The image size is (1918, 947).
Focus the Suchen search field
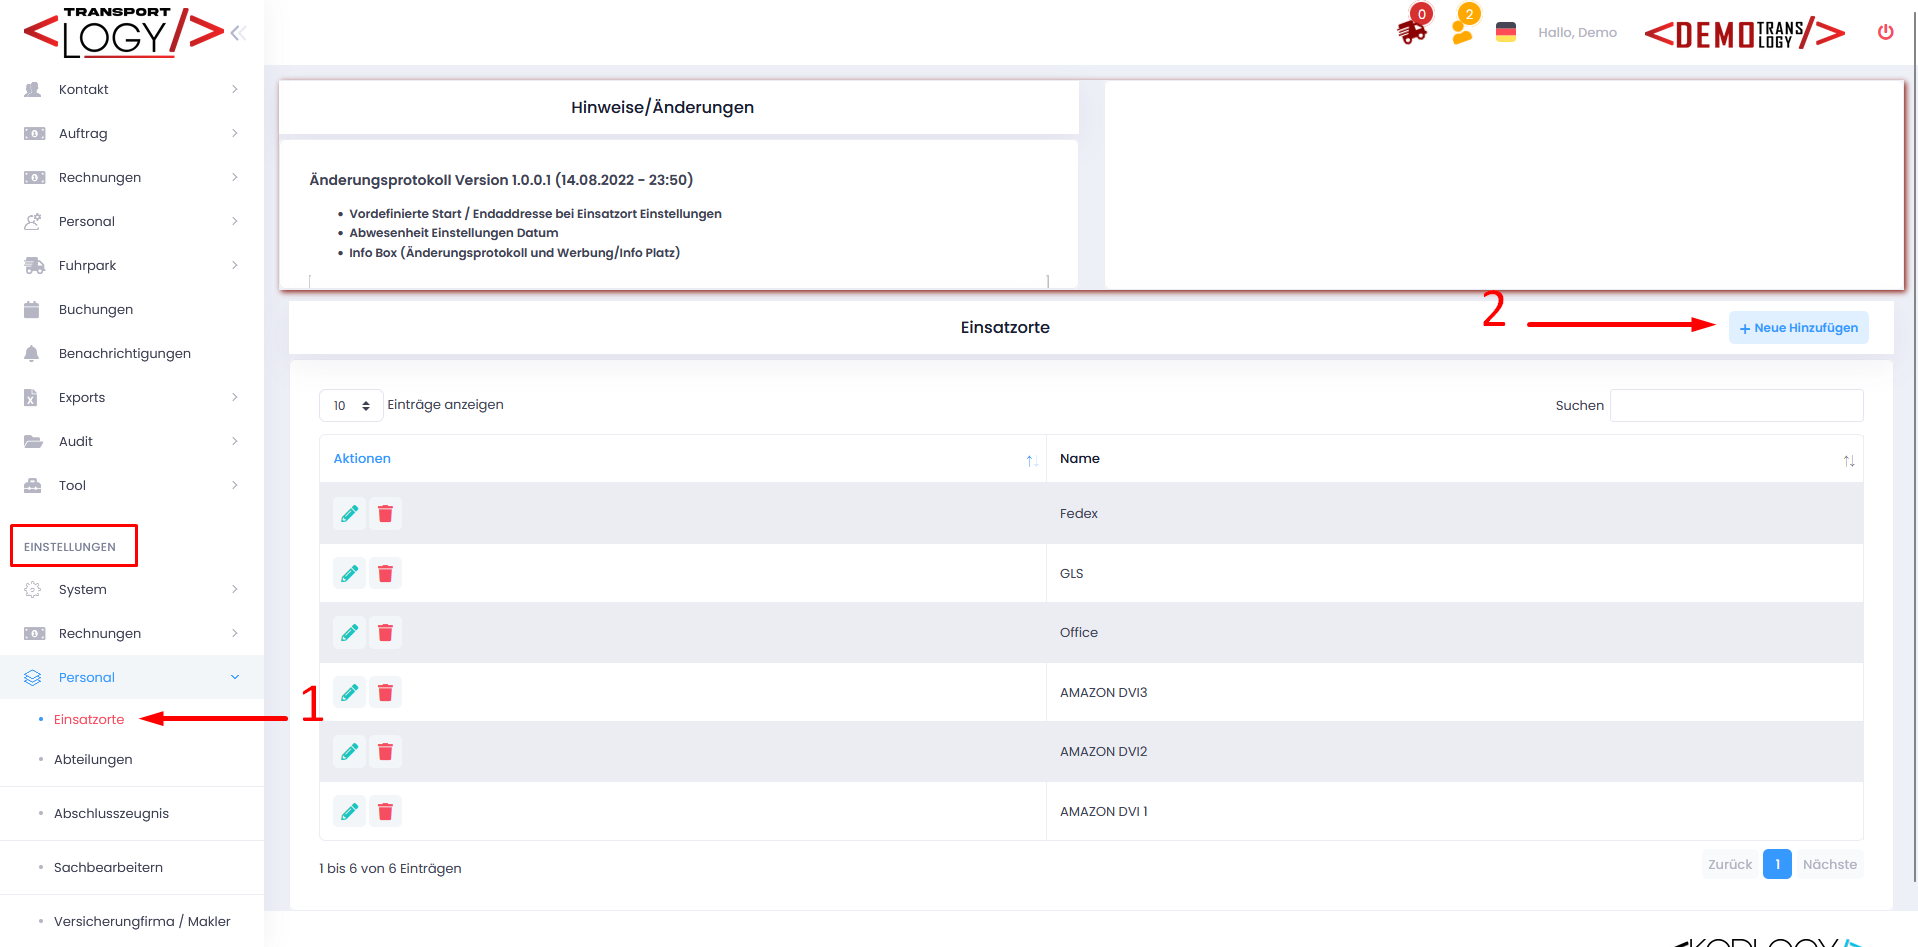(1736, 406)
